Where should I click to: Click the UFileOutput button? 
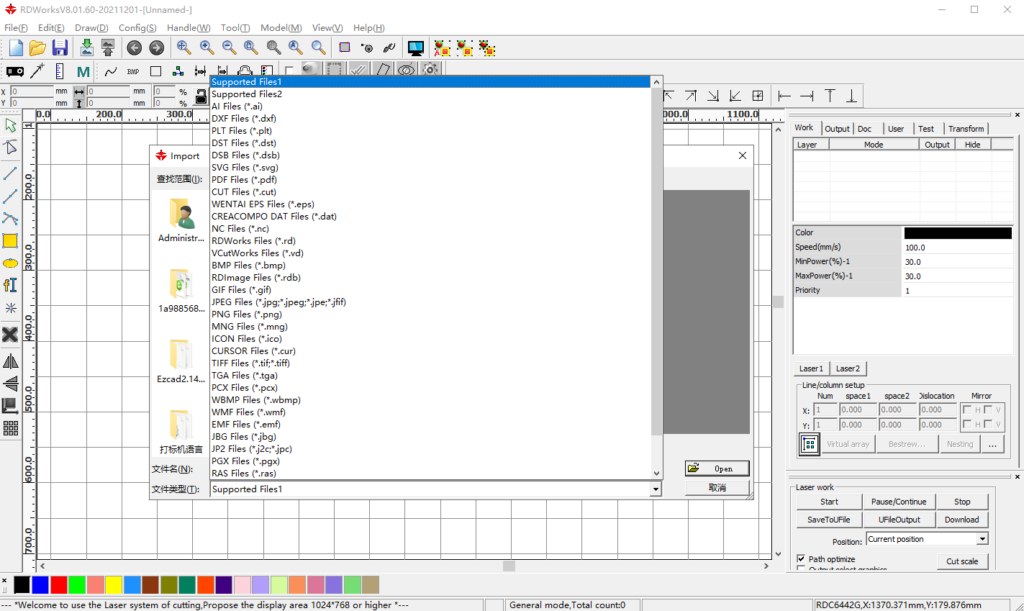pos(899,520)
